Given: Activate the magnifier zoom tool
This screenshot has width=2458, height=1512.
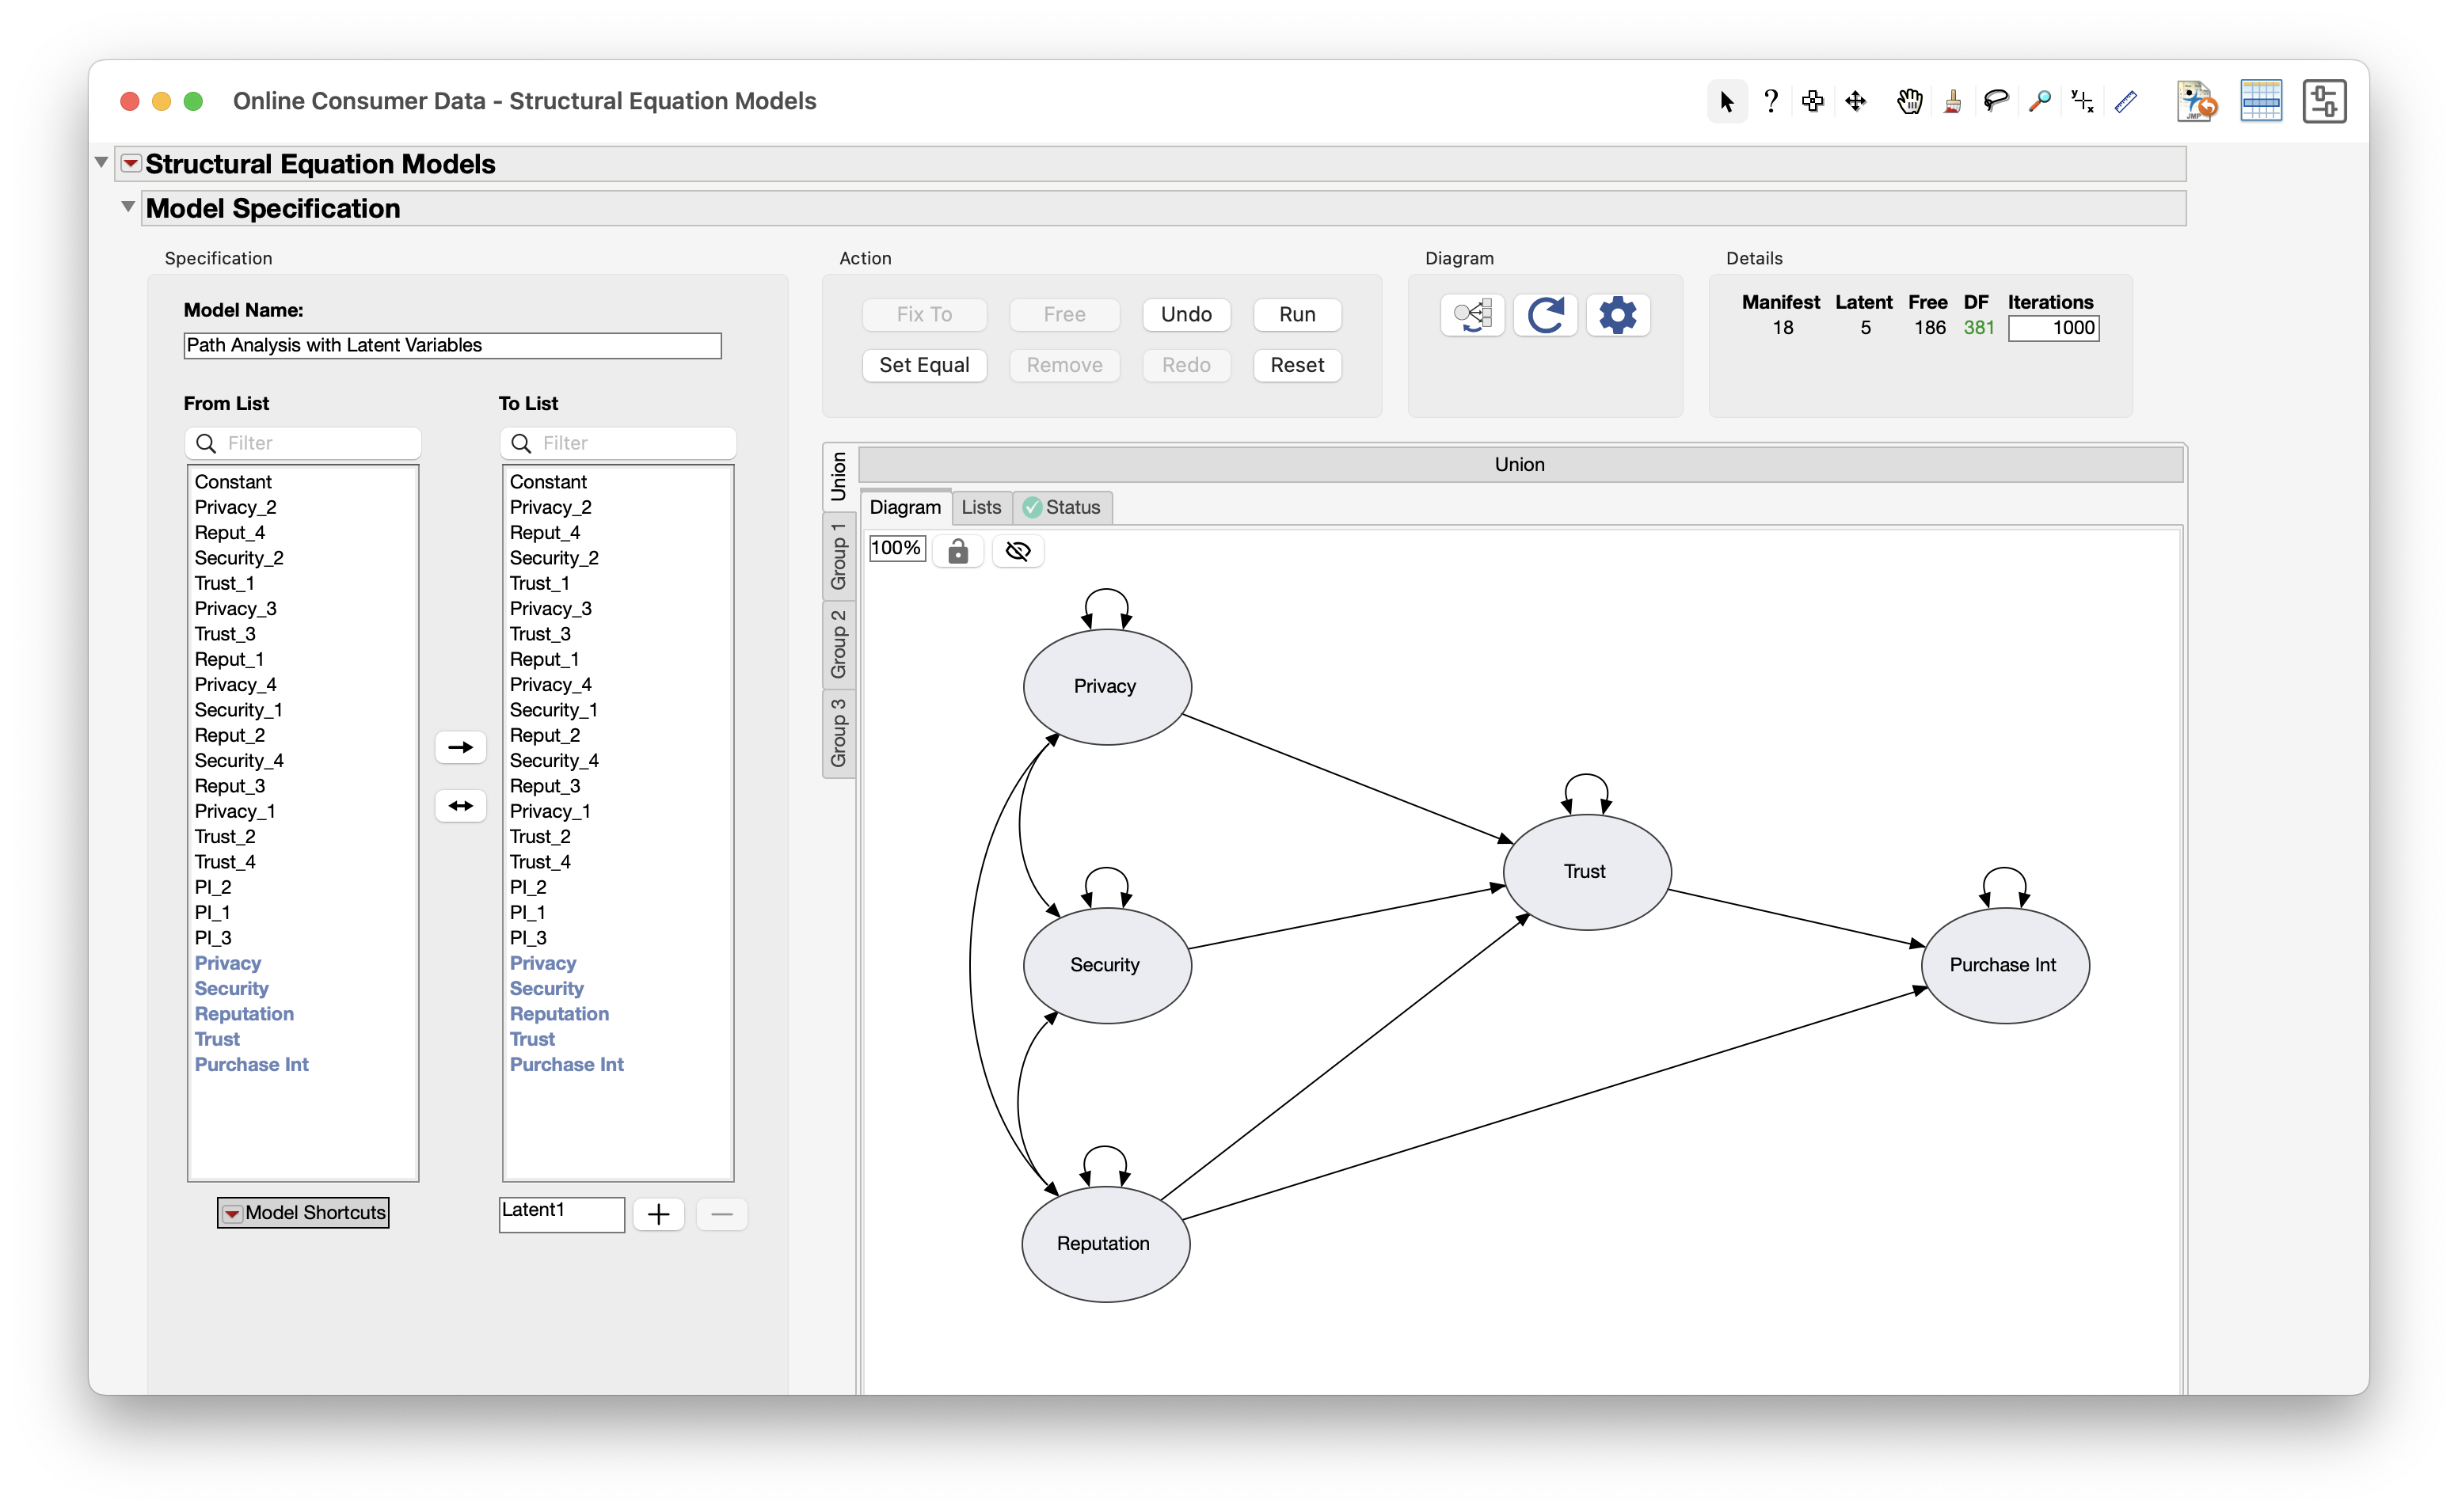Looking at the screenshot, I should point(2040,101).
